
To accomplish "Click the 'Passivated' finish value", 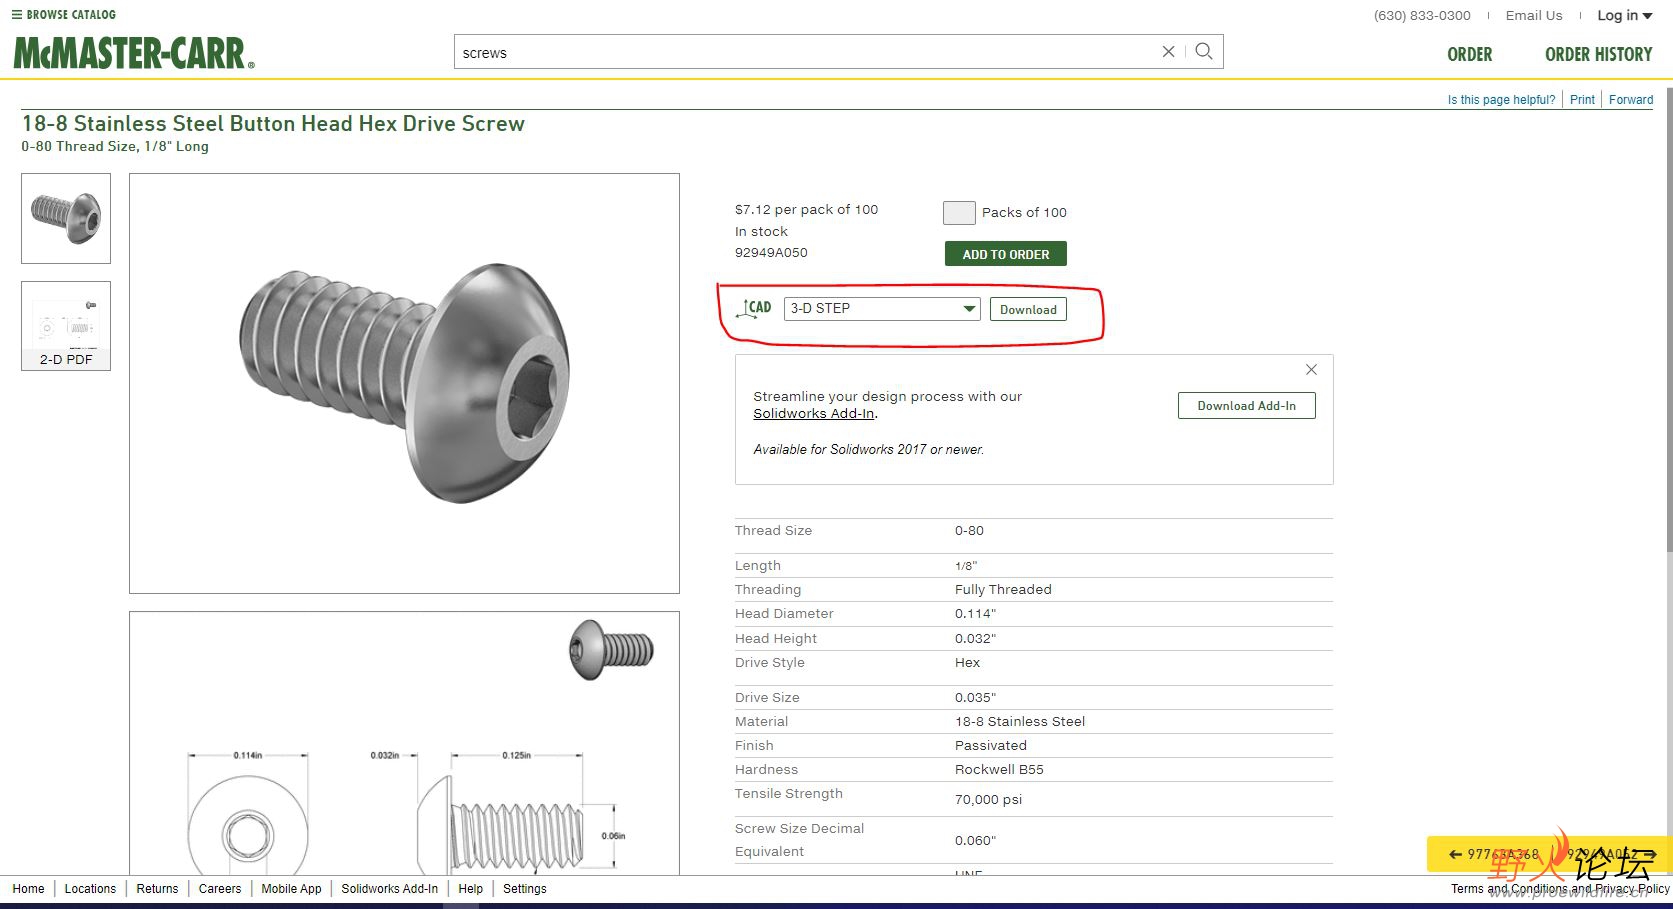I will [x=990, y=746].
